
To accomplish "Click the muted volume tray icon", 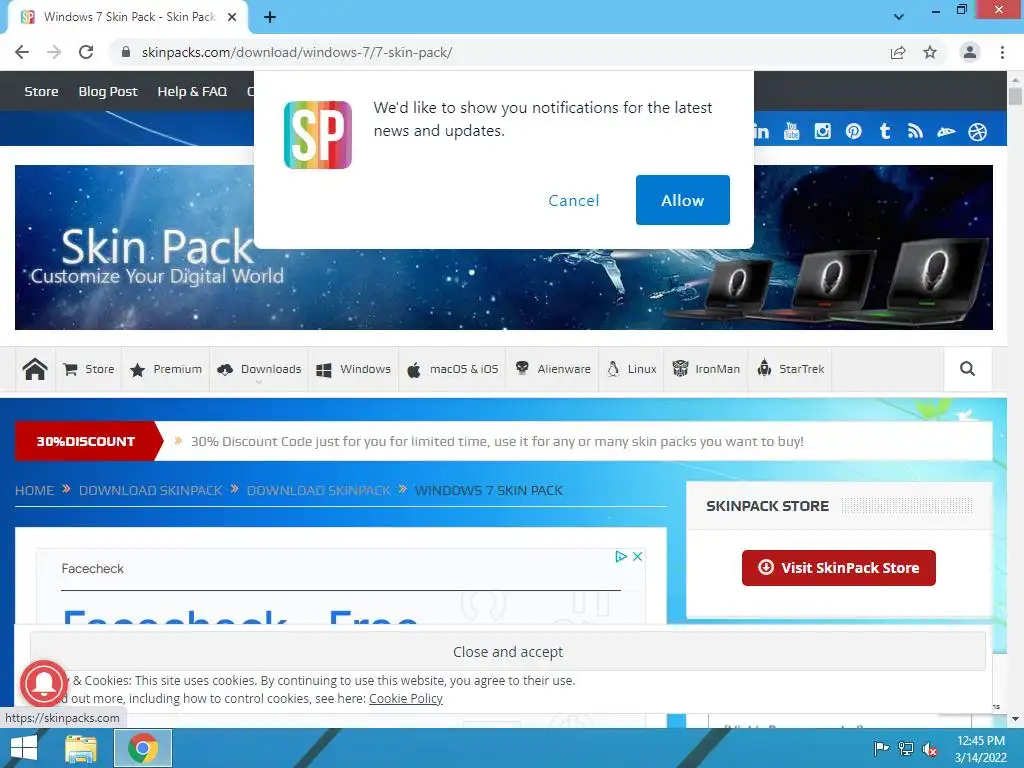I will tap(930, 748).
